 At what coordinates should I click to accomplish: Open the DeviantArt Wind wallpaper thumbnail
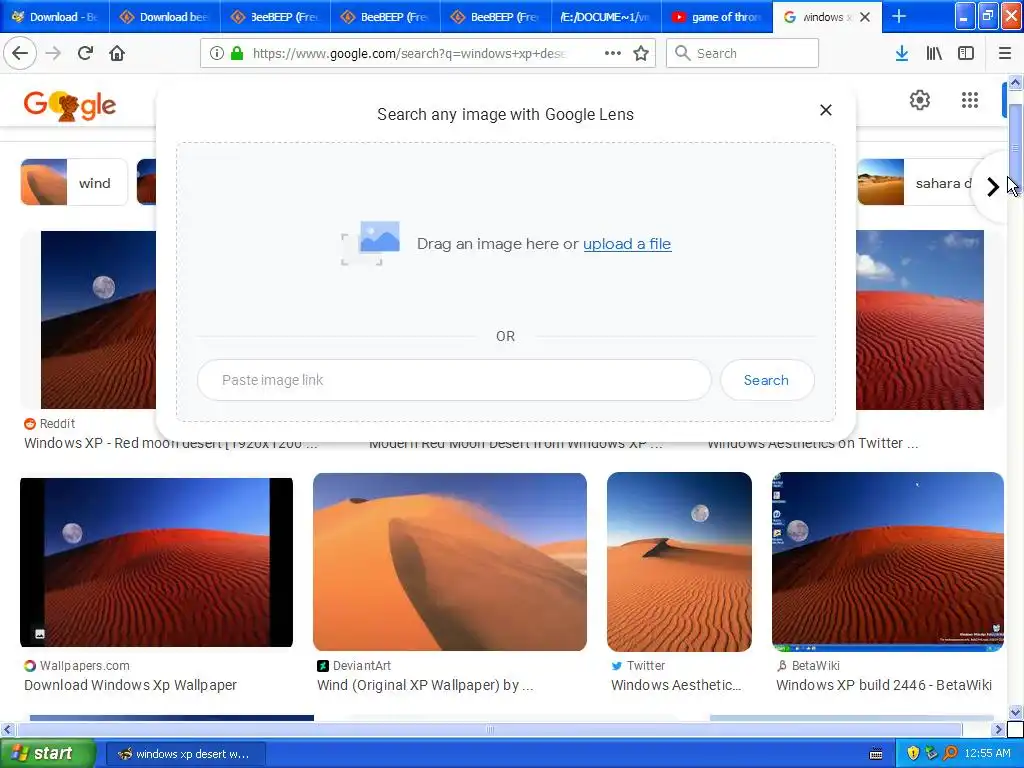coord(449,562)
